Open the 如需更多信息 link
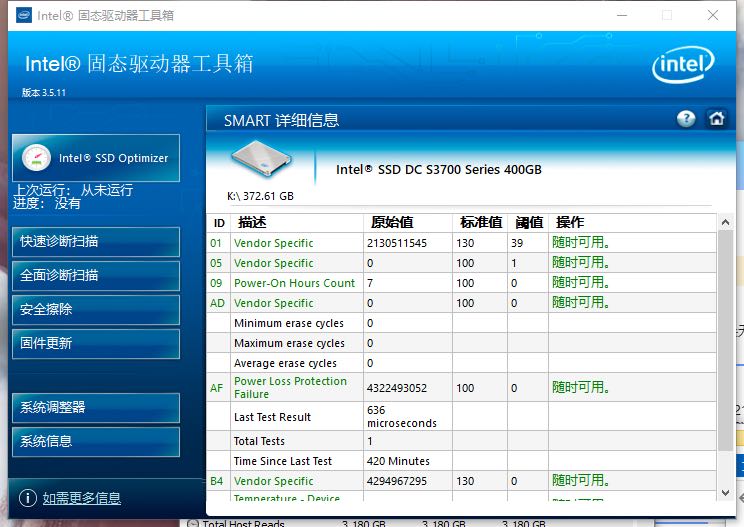The width and height of the screenshot is (744, 527). [x=82, y=498]
